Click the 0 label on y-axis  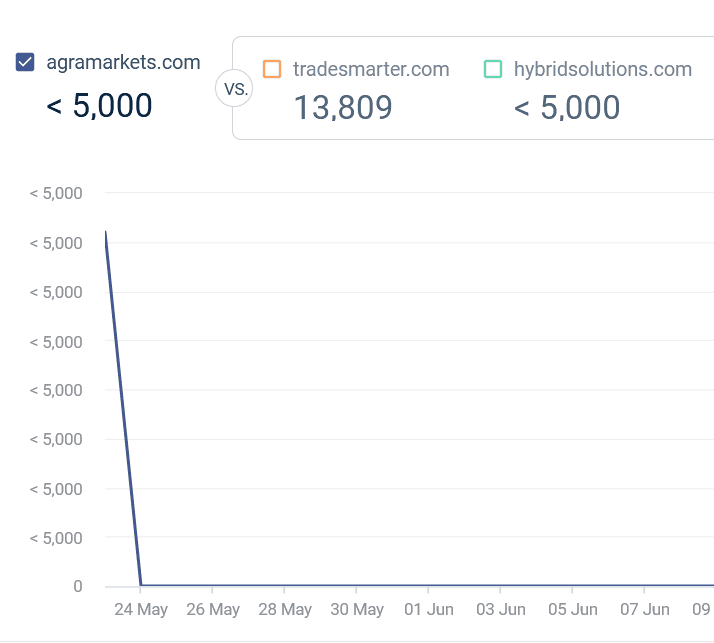pos(78,586)
